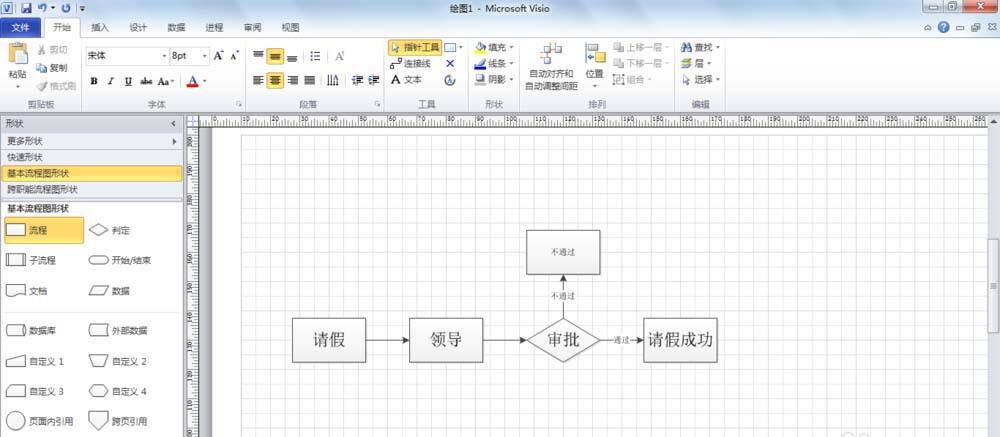
Task: Align text right
Action: click(x=292, y=80)
